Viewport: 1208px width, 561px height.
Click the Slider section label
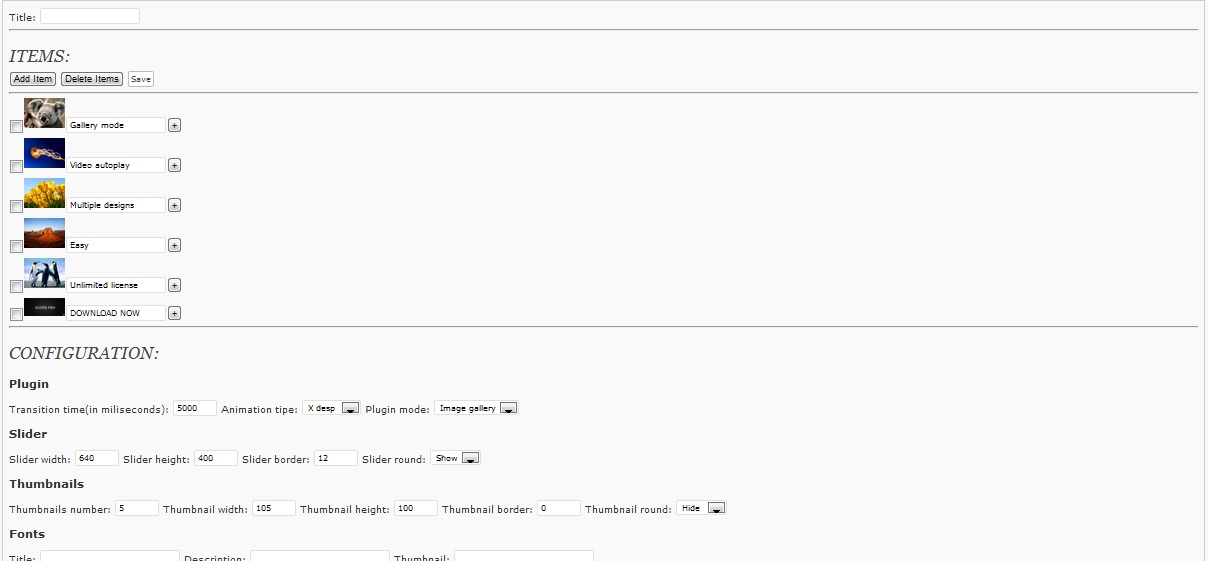coord(28,434)
